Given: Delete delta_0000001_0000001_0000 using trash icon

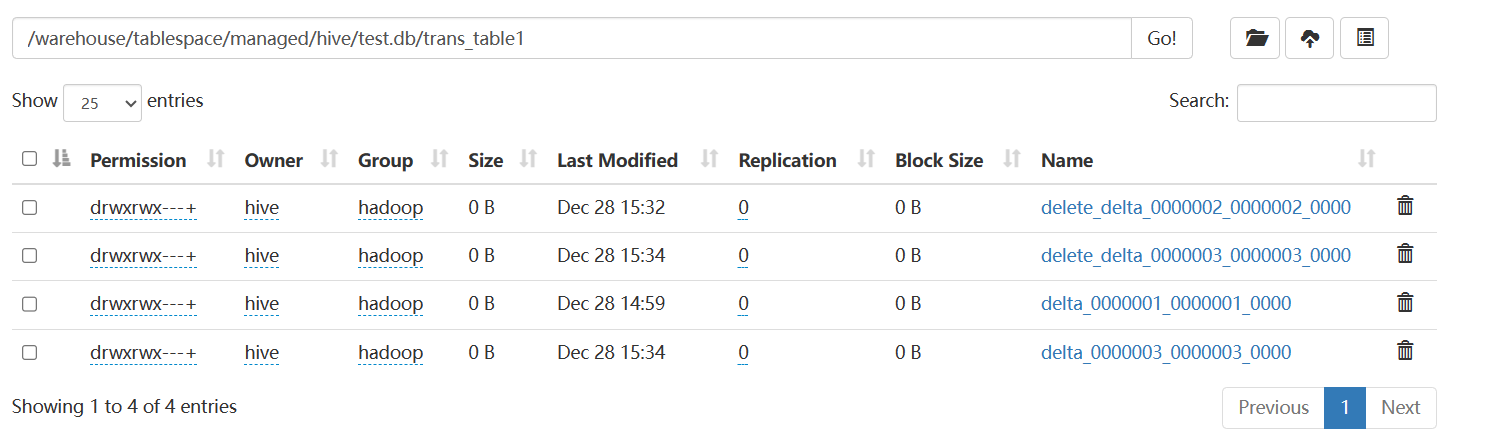Looking at the screenshot, I should point(1405,302).
